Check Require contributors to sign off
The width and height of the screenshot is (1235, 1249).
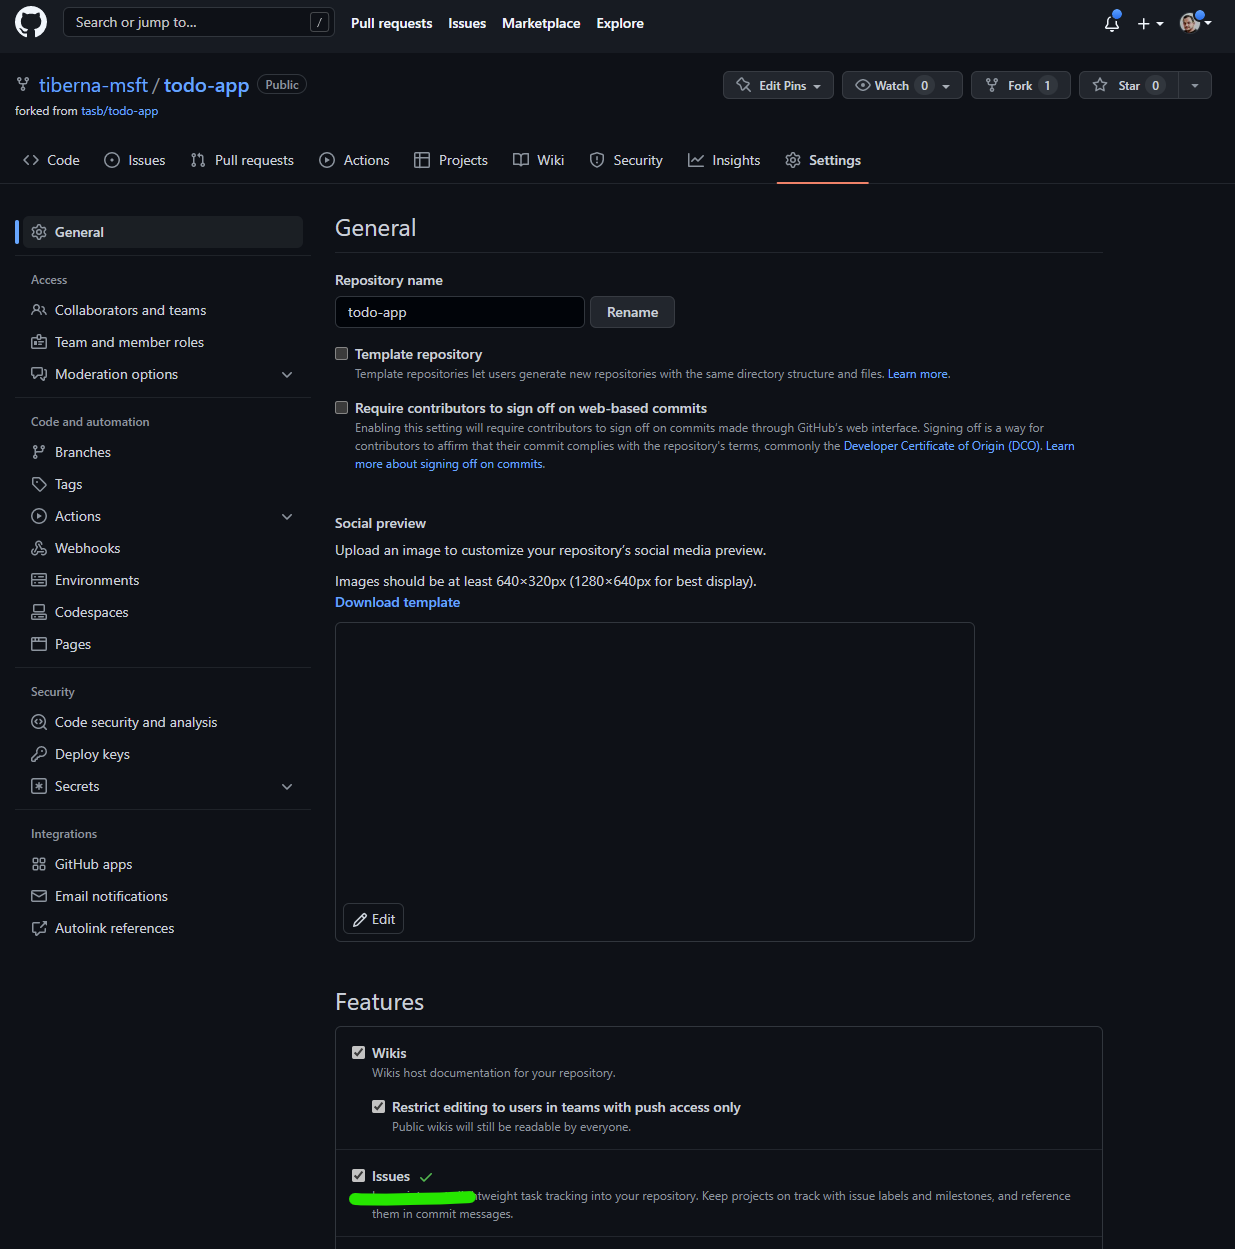(341, 407)
